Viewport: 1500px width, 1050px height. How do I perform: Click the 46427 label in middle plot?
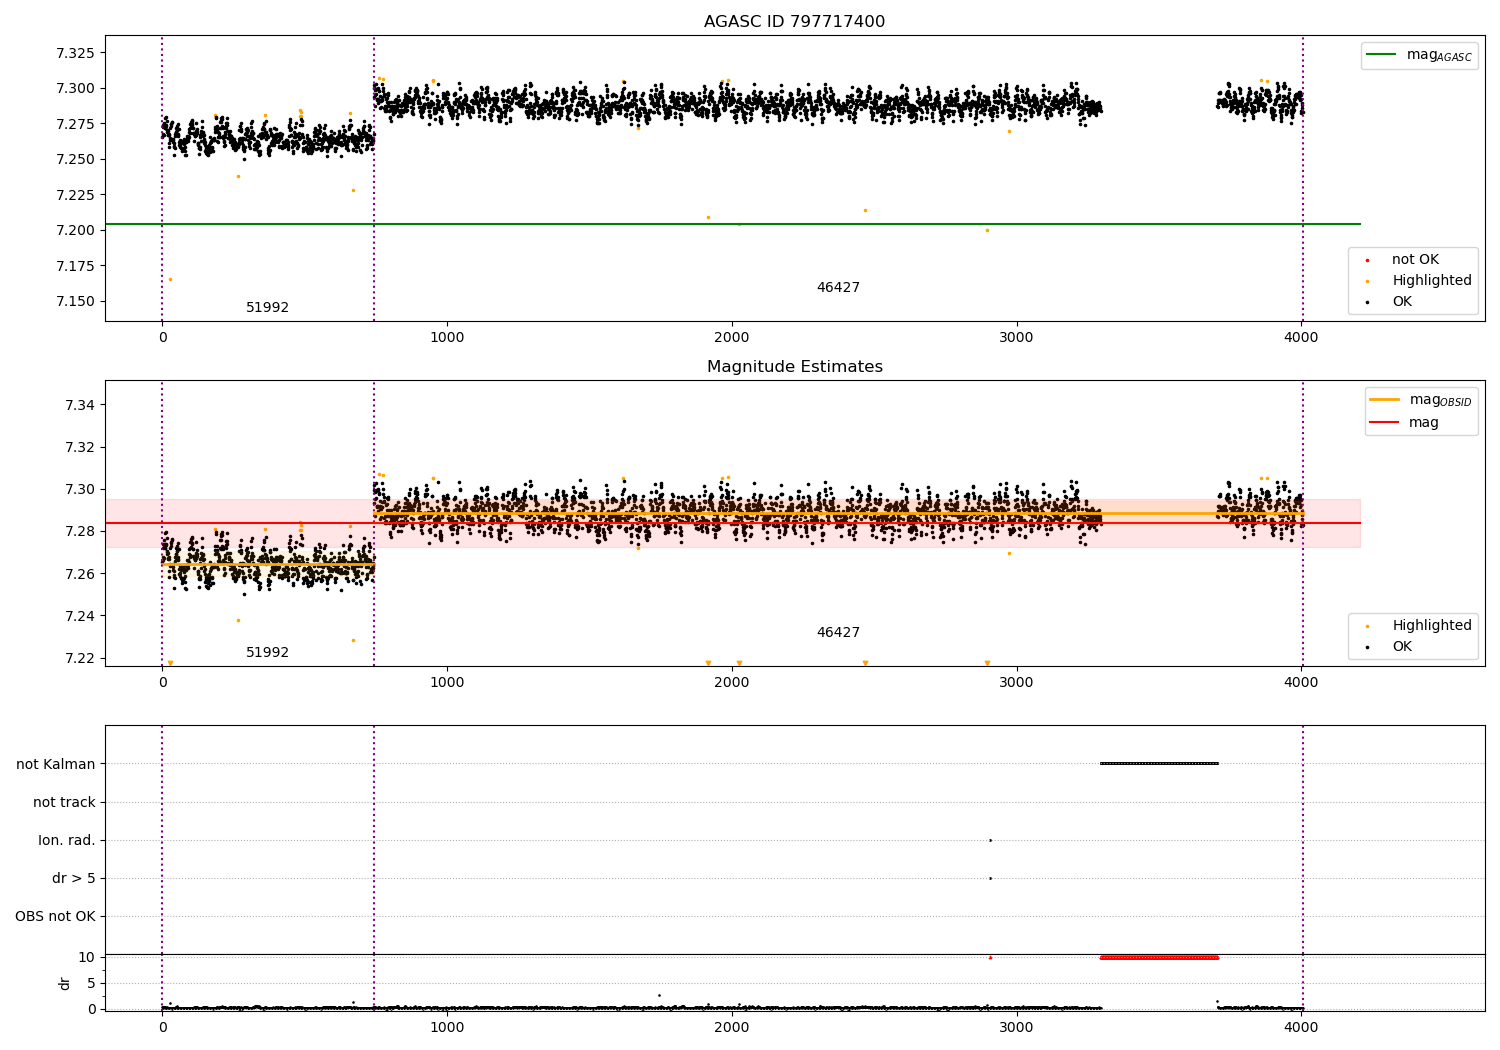click(x=838, y=633)
